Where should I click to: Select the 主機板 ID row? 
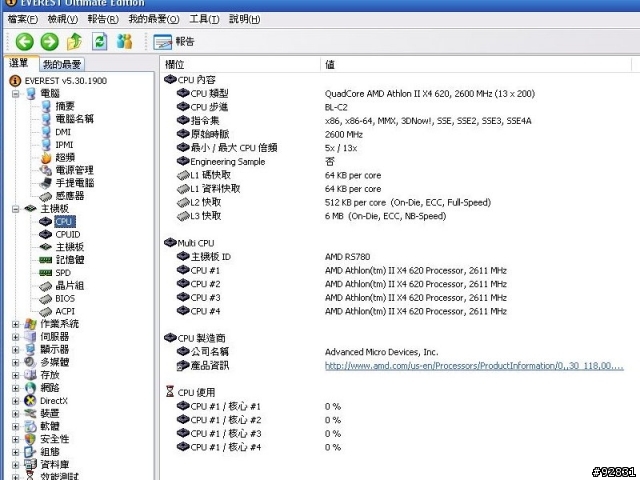pos(273,257)
